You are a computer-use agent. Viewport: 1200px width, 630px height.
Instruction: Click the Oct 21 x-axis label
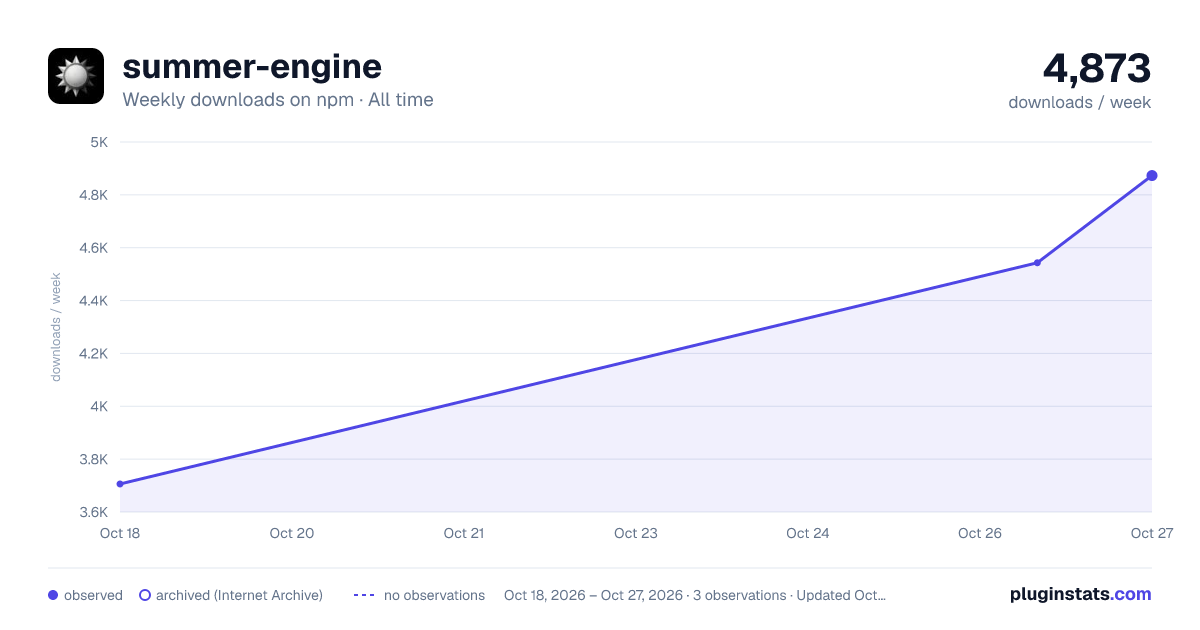[464, 533]
